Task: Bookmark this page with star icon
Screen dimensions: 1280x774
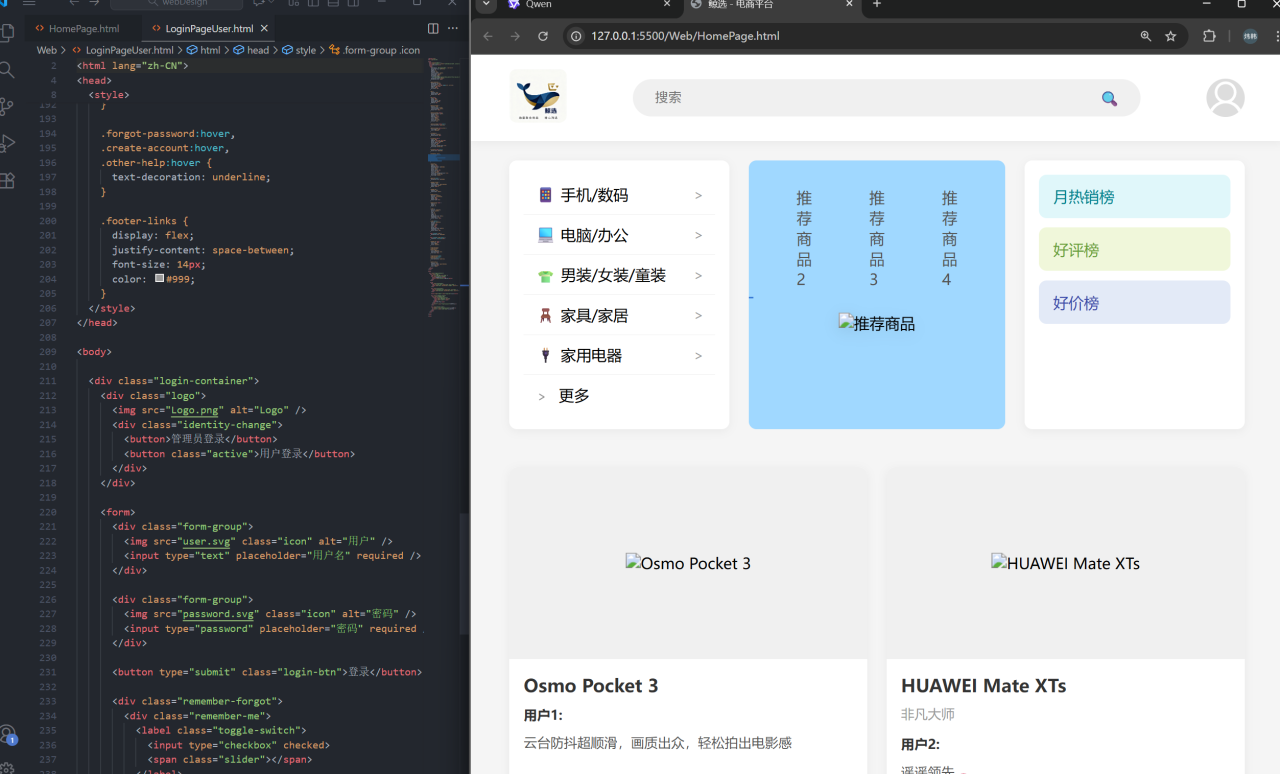Action: click(x=1171, y=36)
